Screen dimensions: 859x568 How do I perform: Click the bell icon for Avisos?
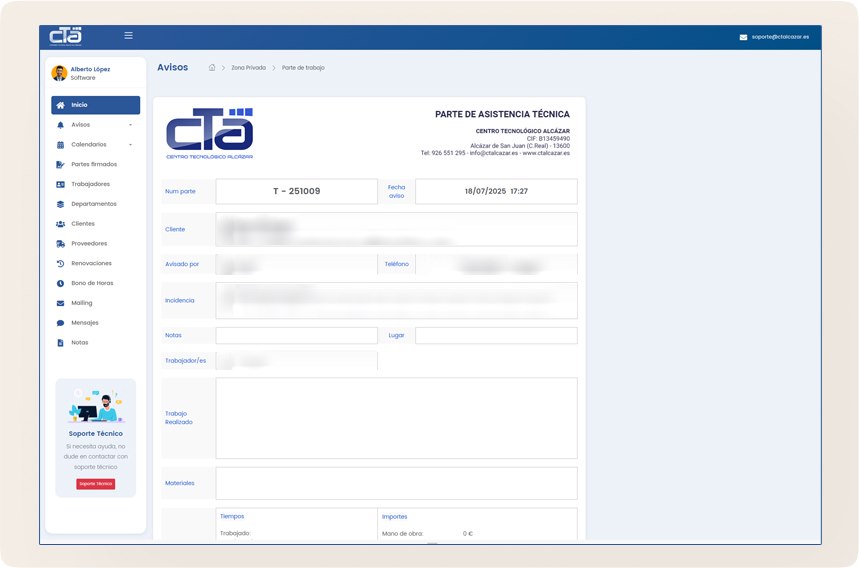(61, 125)
